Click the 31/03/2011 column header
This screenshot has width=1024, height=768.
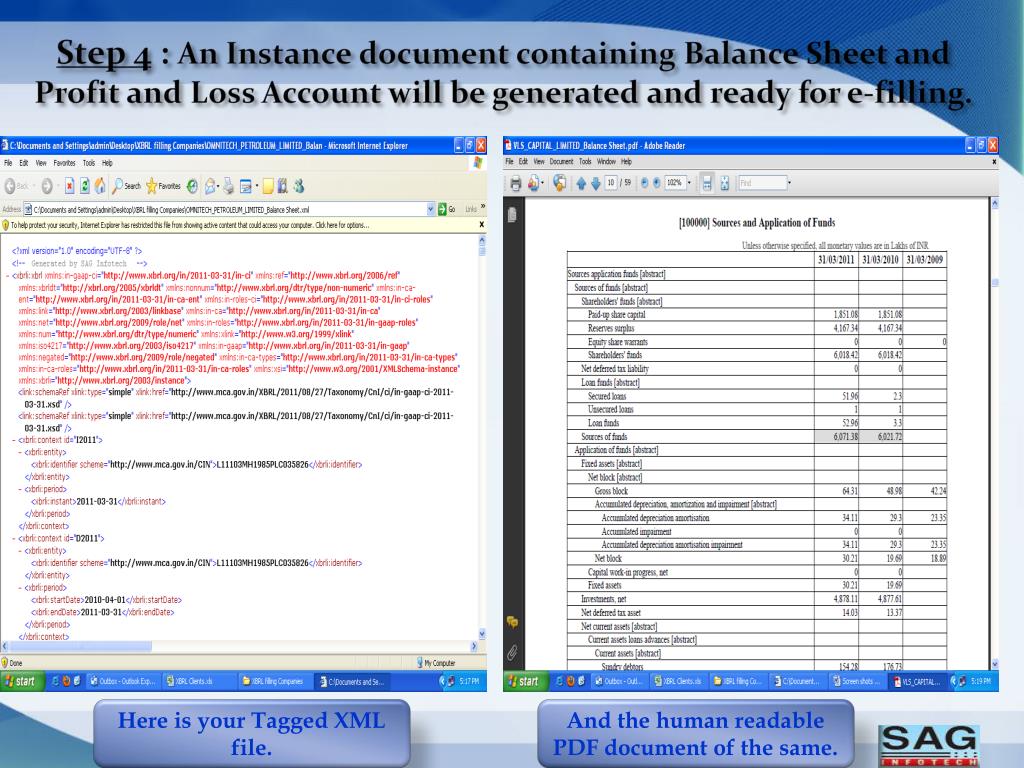pos(836,259)
